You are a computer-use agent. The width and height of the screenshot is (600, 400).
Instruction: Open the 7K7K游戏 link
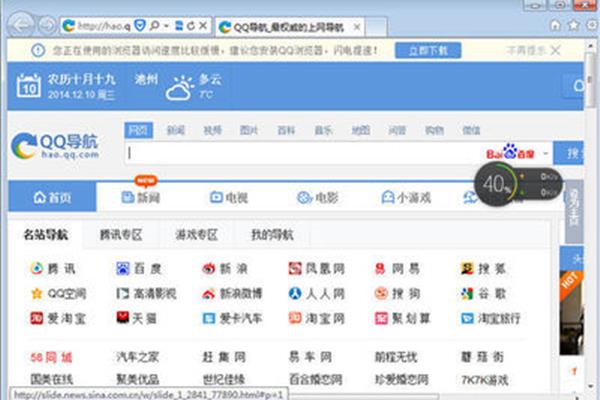485,380
